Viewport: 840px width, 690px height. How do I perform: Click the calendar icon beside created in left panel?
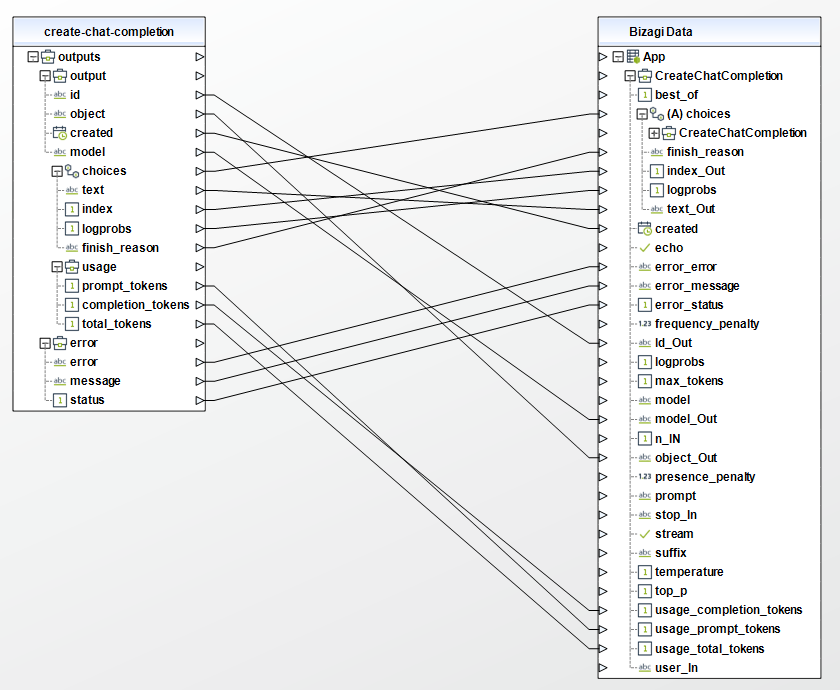tap(59, 133)
